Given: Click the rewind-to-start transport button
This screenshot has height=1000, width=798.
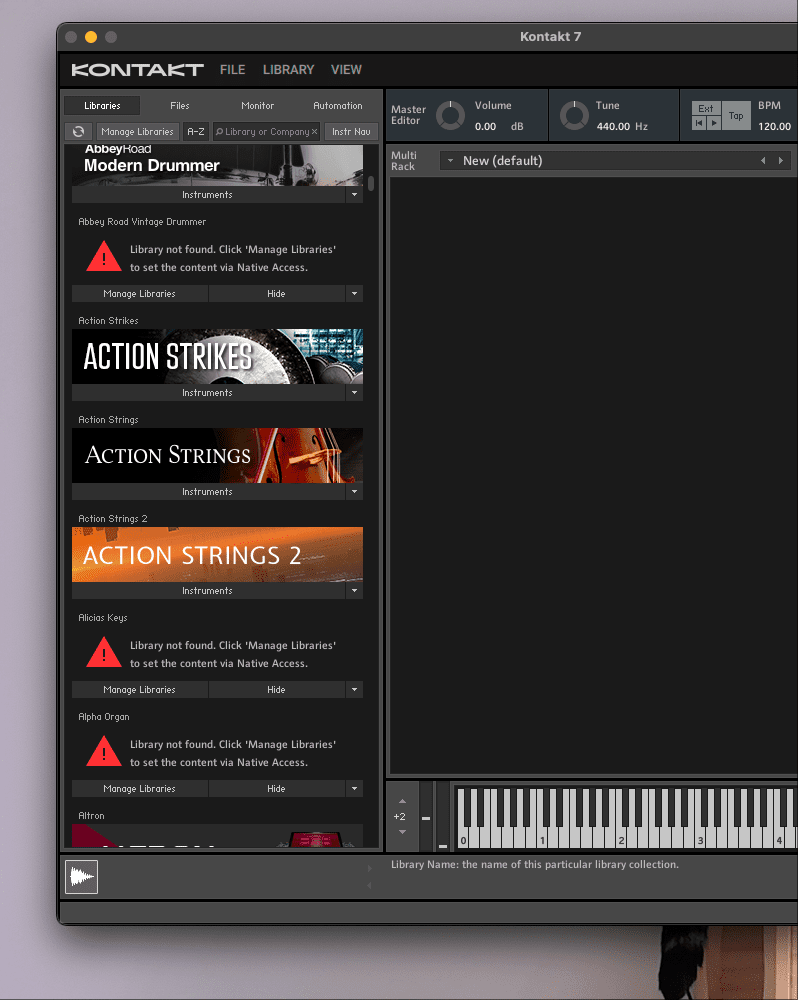Looking at the screenshot, I should click(699, 122).
